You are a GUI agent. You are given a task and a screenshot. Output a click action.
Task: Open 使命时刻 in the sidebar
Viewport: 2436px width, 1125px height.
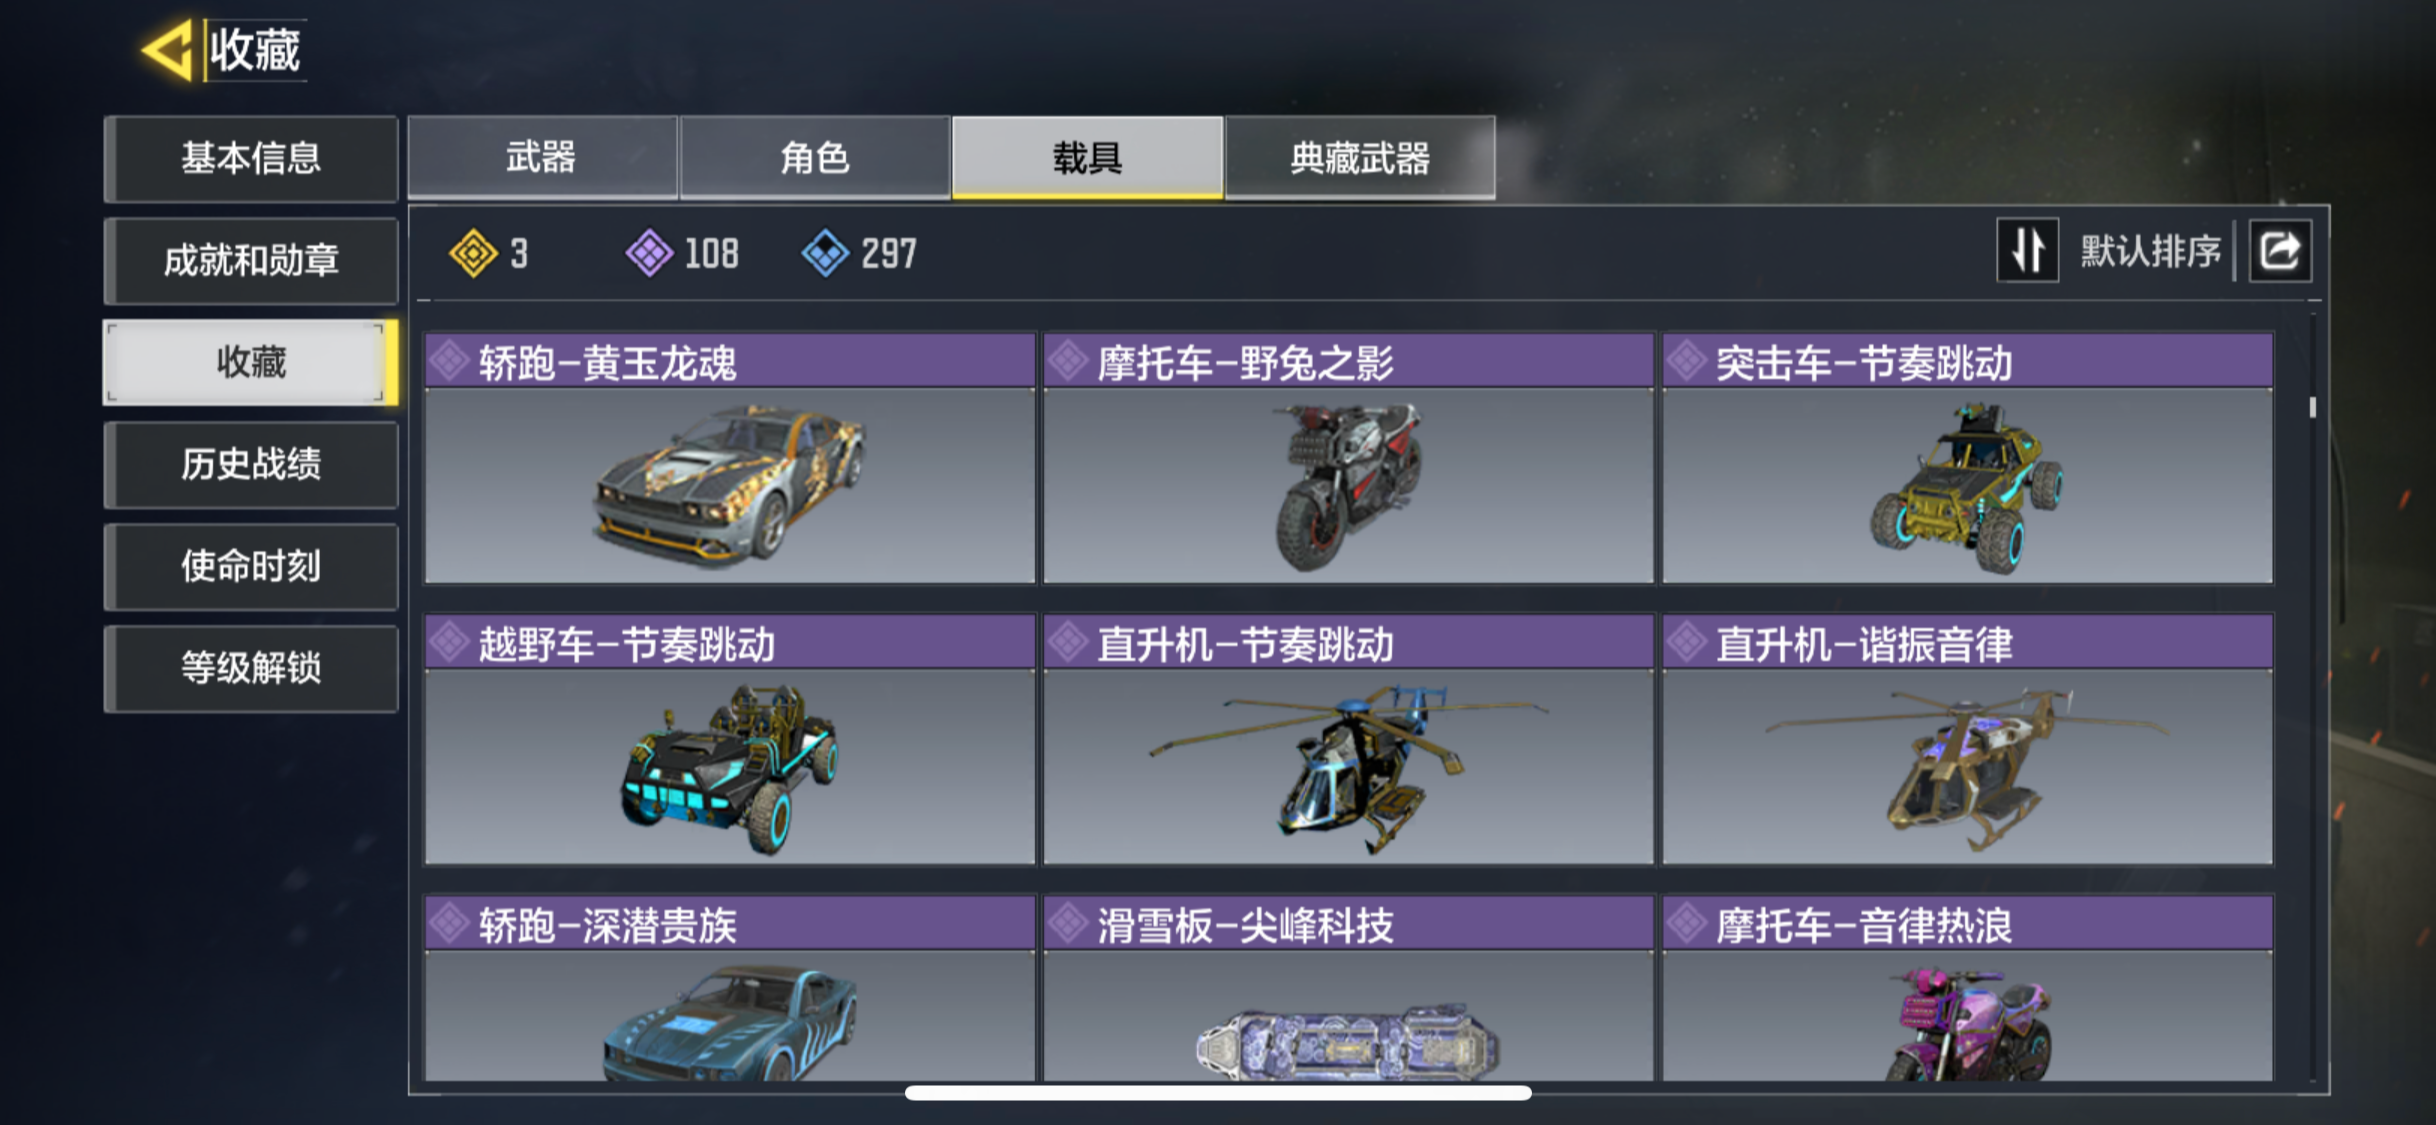click(251, 566)
